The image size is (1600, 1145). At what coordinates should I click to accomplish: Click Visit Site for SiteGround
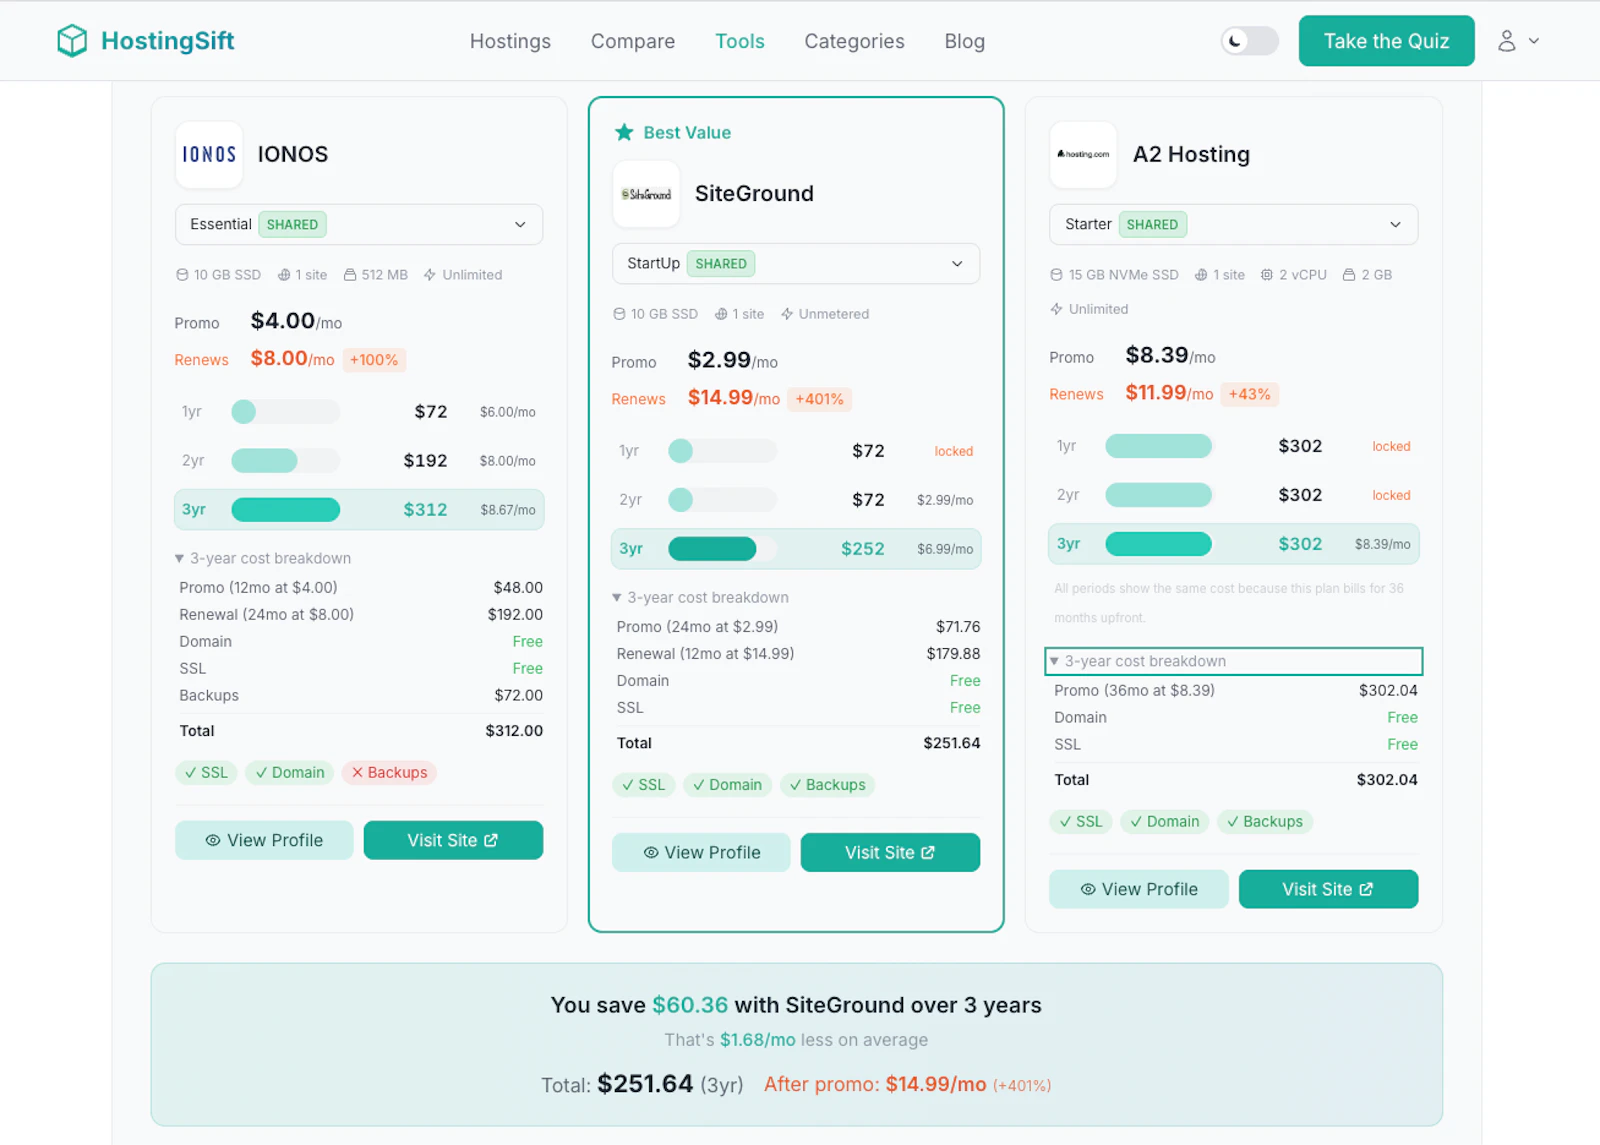(x=890, y=853)
